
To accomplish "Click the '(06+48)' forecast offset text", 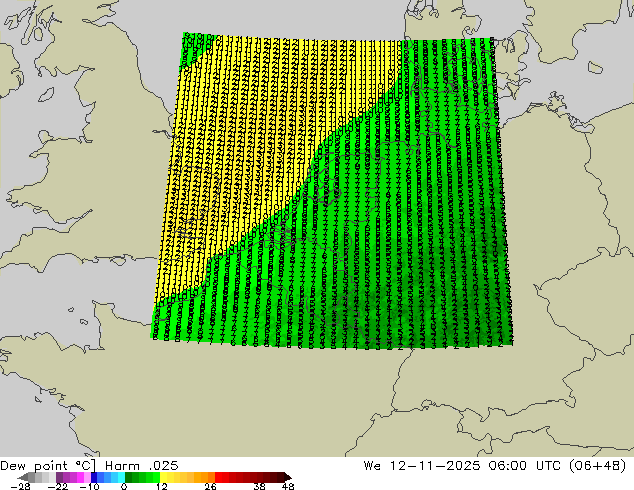I will click(x=598, y=466).
